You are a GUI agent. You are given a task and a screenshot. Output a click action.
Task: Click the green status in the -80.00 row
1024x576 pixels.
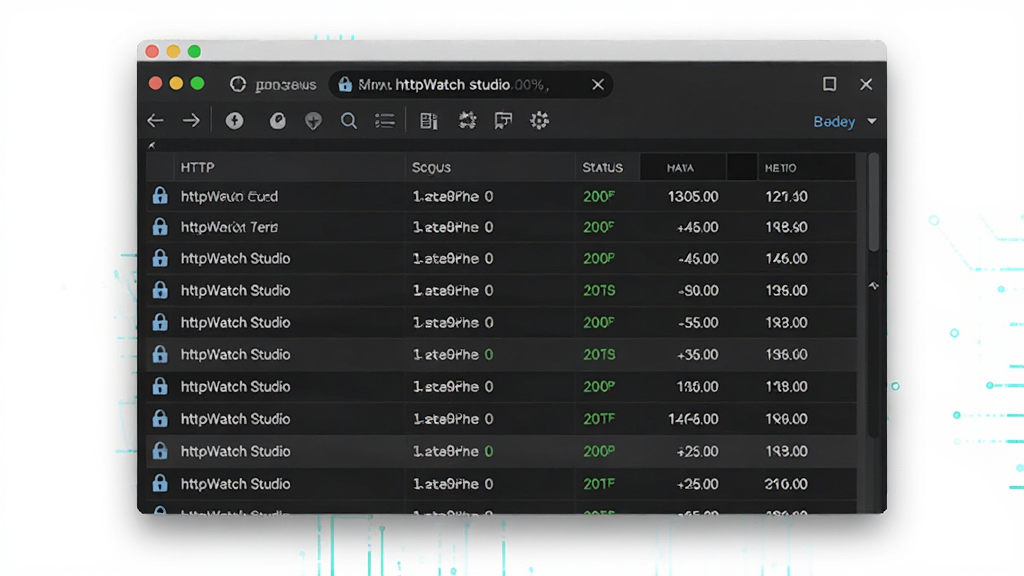point(599,291)
